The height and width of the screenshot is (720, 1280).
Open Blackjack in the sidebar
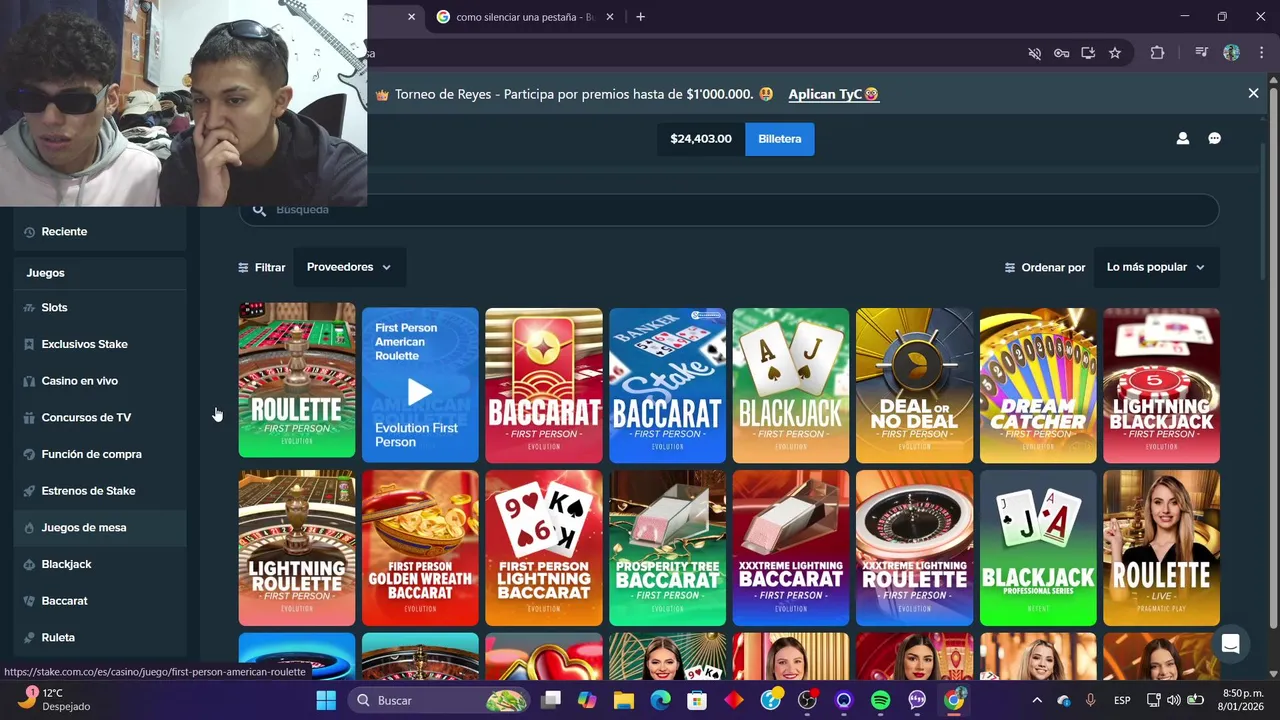(100, 564)
